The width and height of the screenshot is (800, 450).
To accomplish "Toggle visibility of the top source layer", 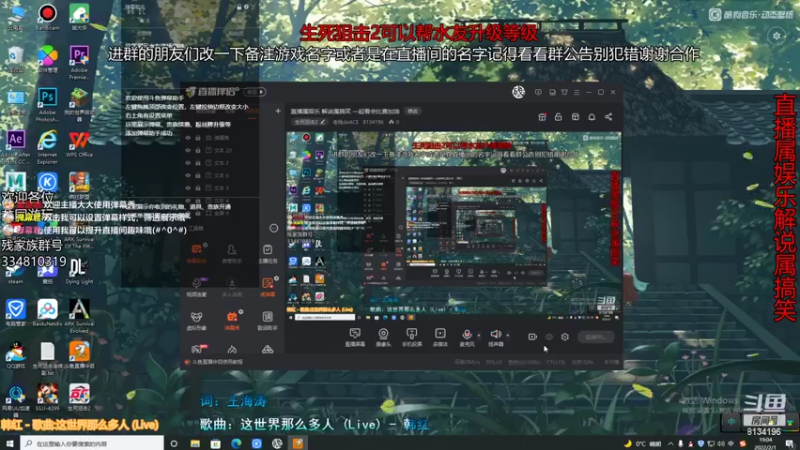I will [x=188, y=138].
